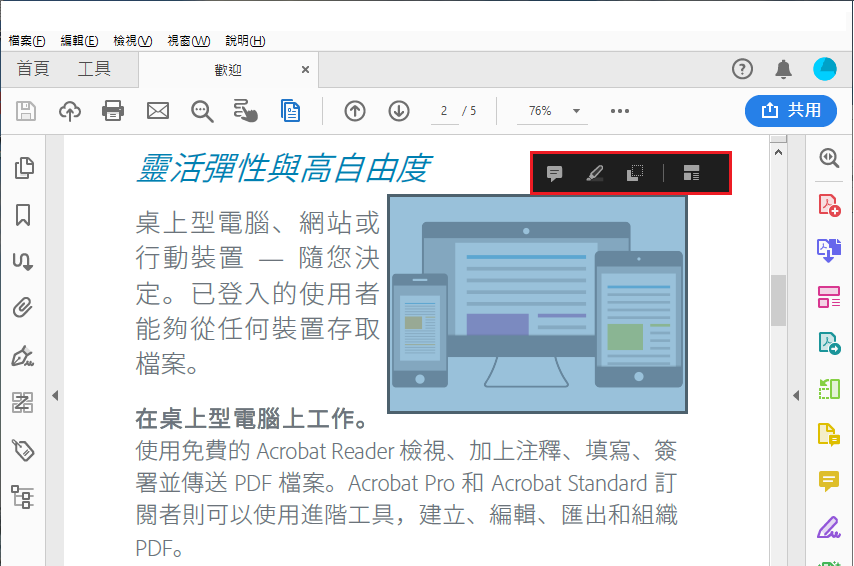The height and width of the screenshot is (566, 854).
Task: Open the find text magnifier
Action: click(202, 111)
